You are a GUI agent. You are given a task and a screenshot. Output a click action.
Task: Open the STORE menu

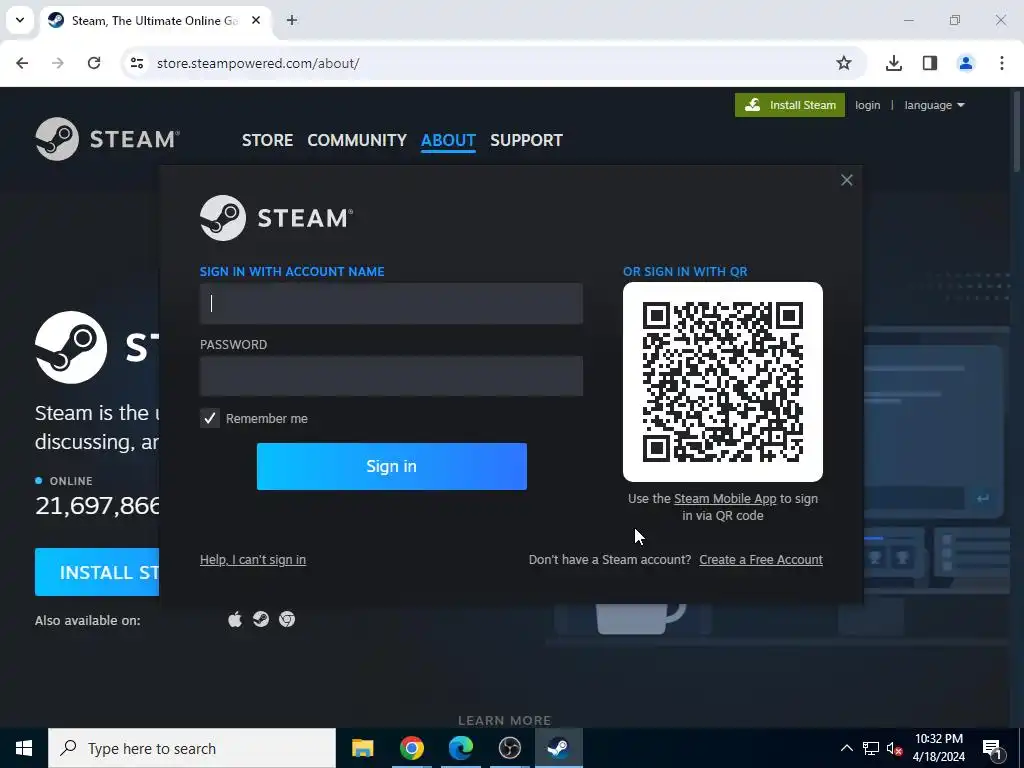click(x=267, y=140)
